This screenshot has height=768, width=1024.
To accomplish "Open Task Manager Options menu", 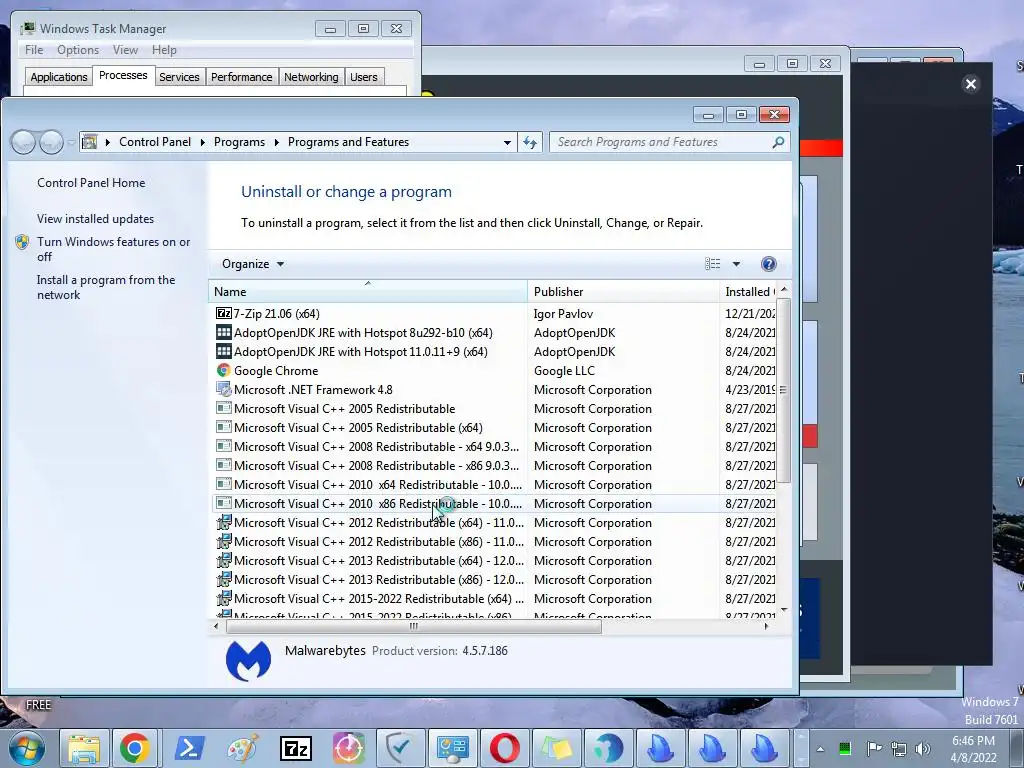I will [x=78, y=50].
